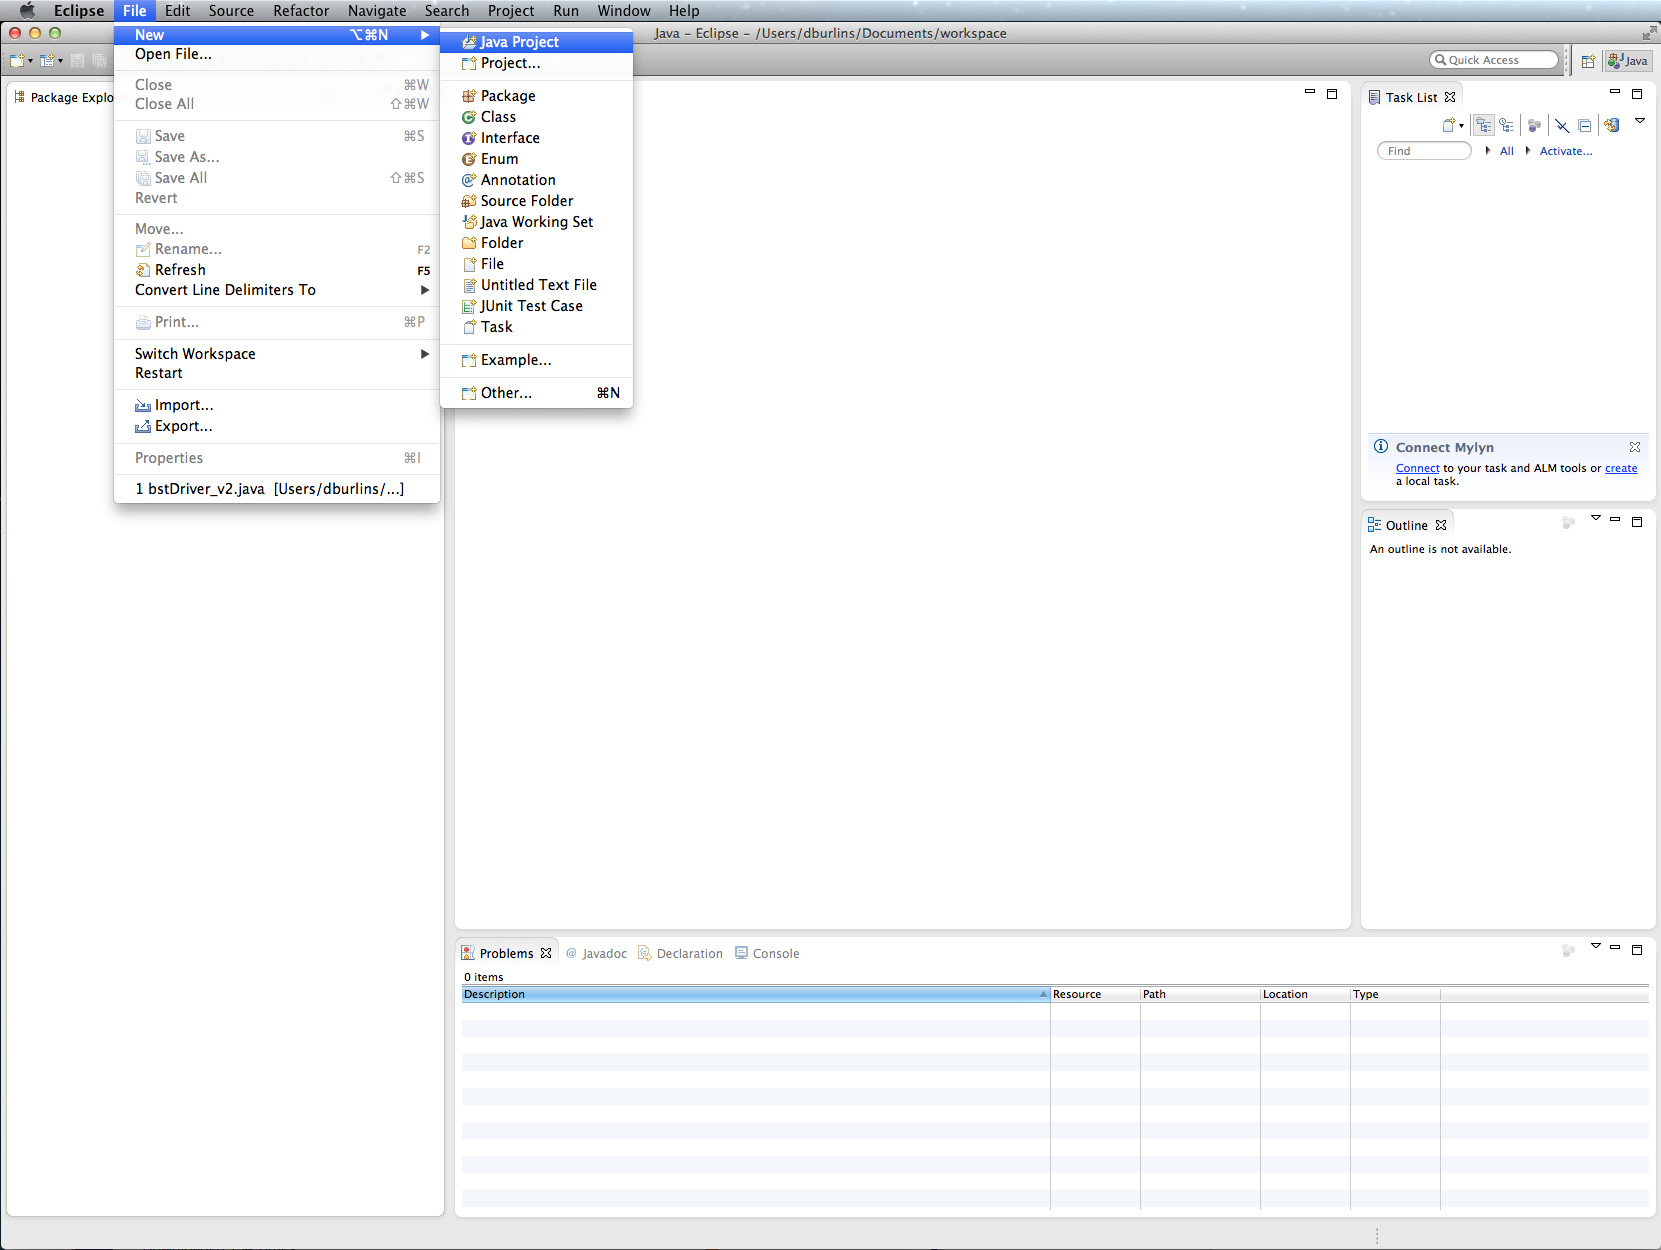
Task: Click the Task List Find field
Action: point(1424,151)
